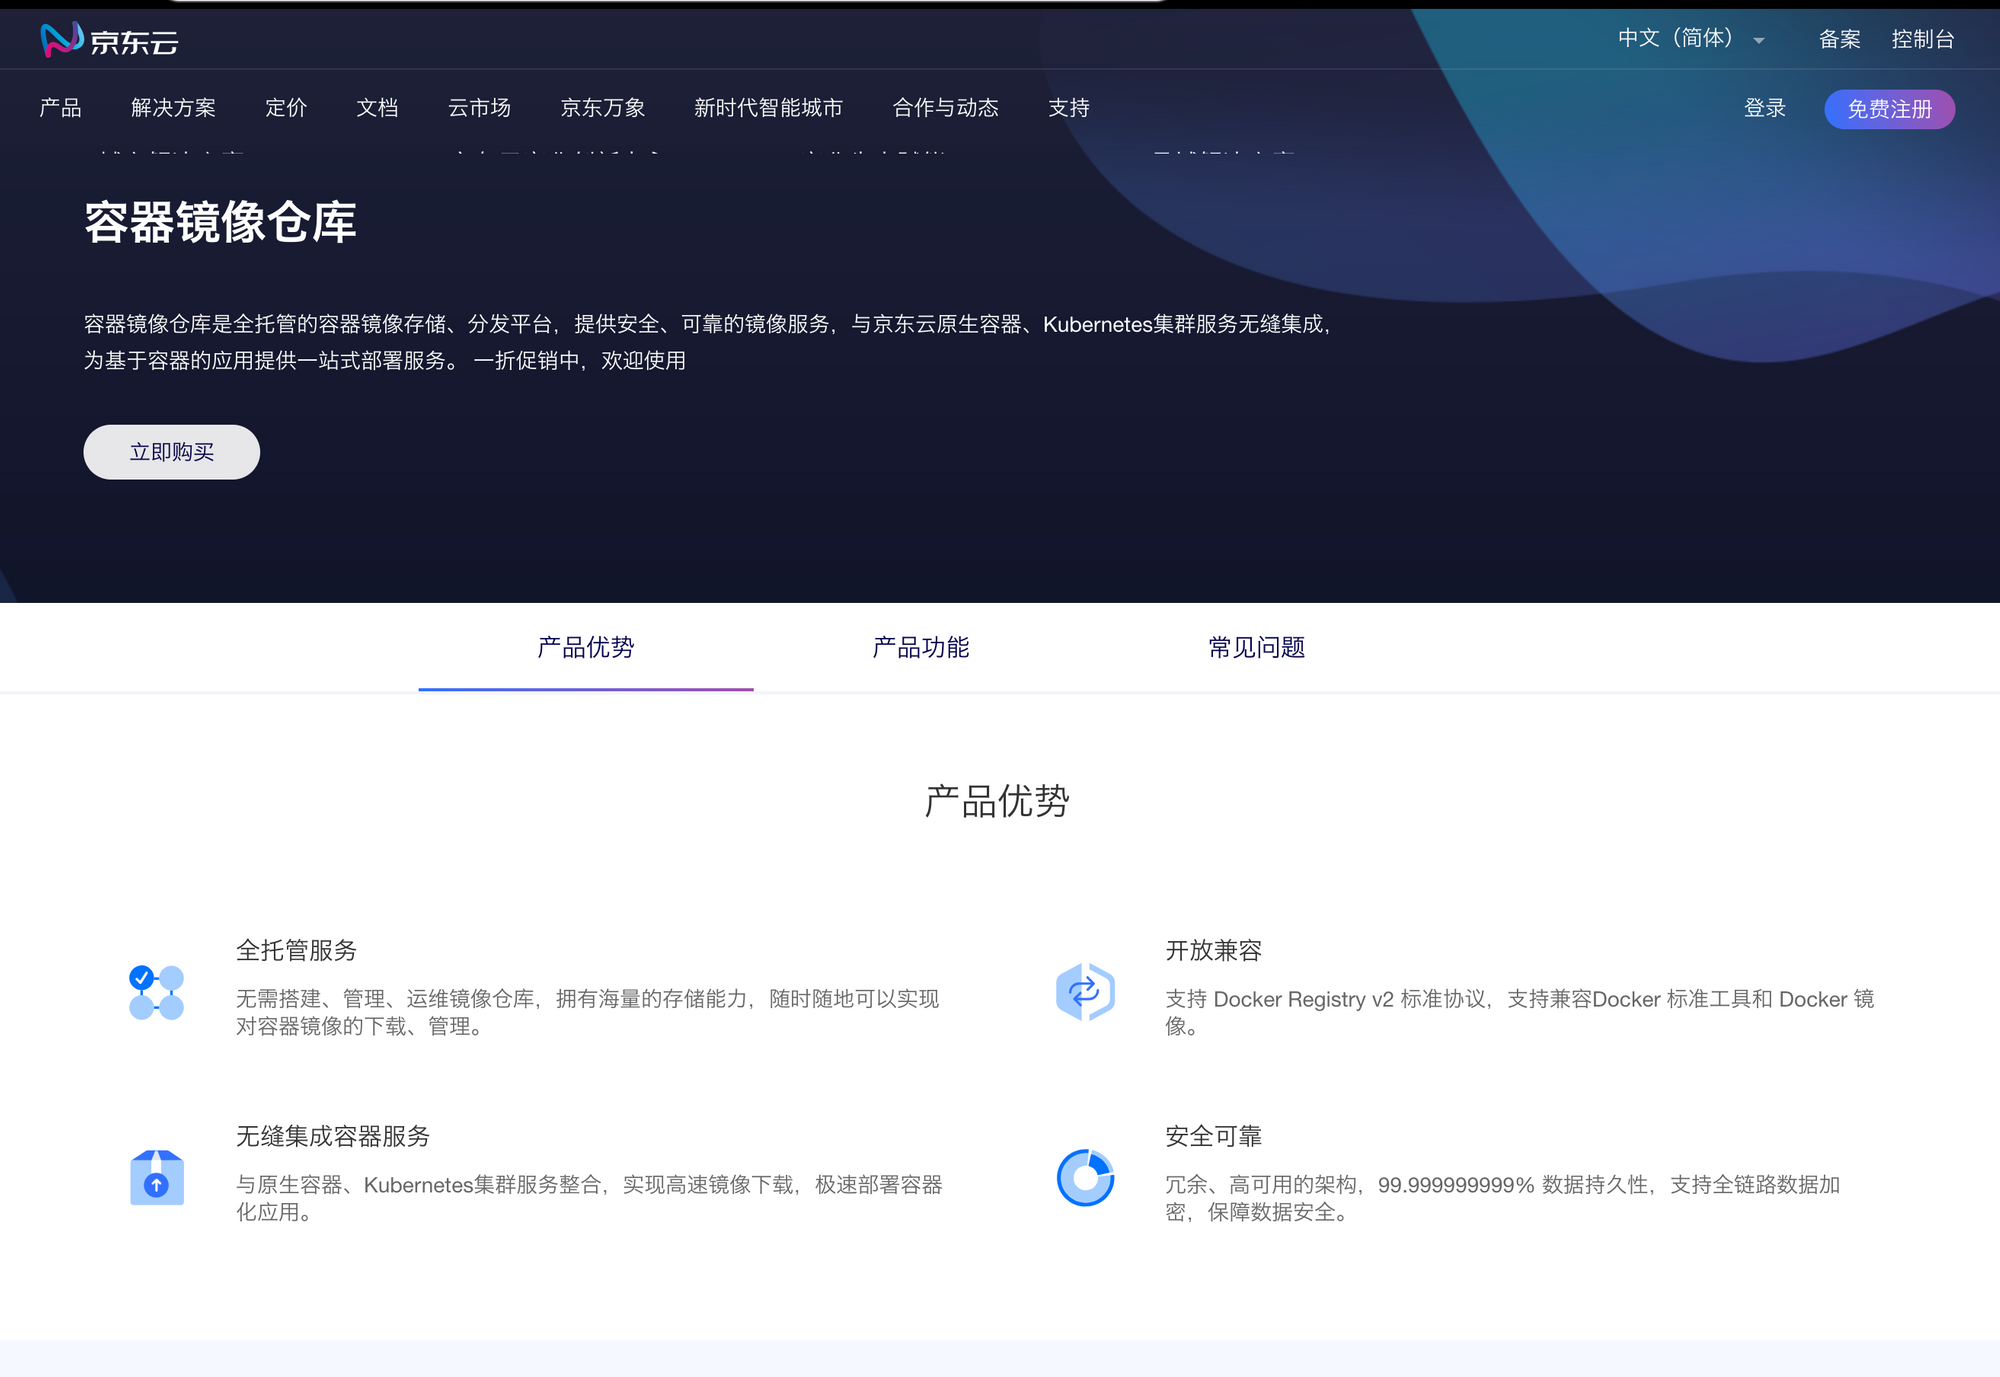Click the 登录 link
This screenshot has width=2000, height=1377.
tap(1764, 108)
